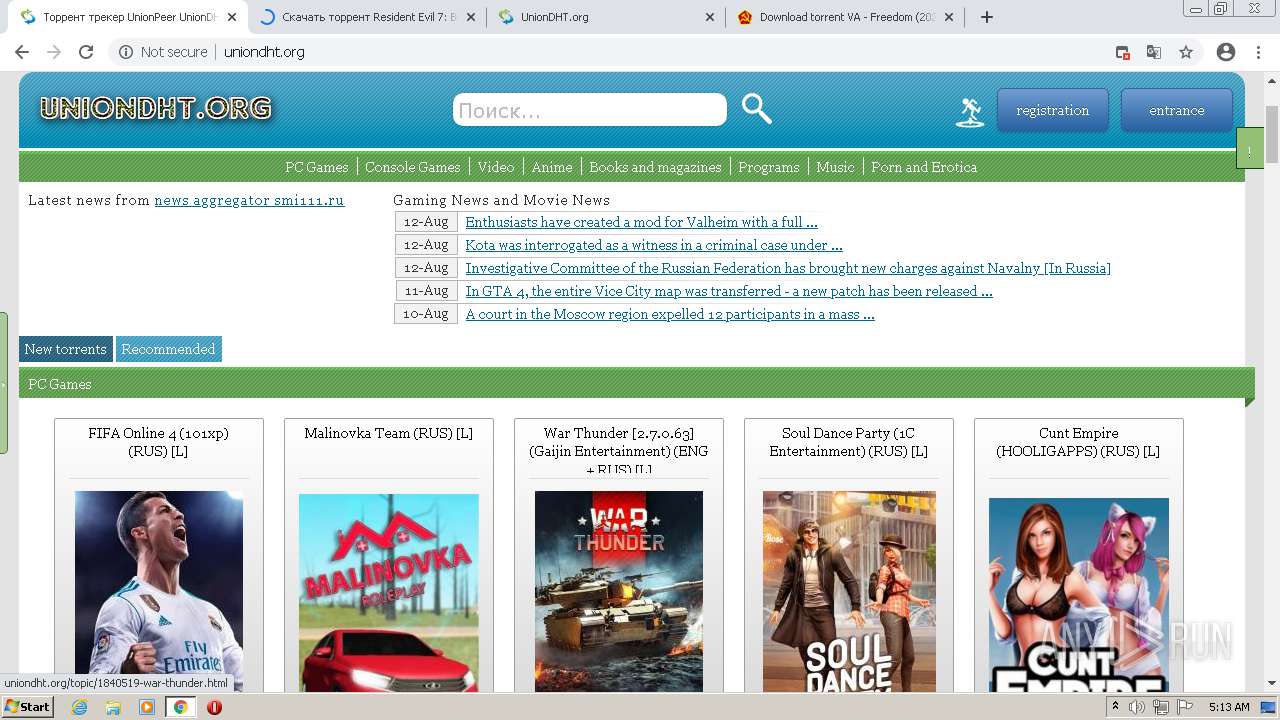
Task: Click the Soul Dance cover image
Action: click(849, 591)
